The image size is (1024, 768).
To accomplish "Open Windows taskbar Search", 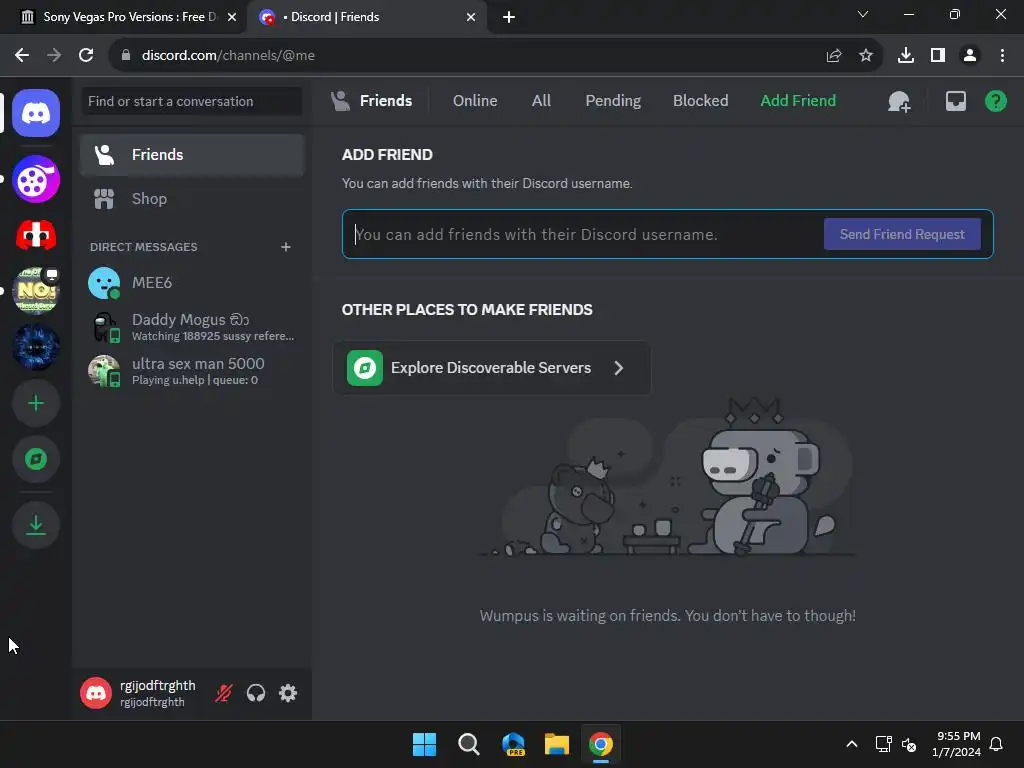I will (469, 744).
